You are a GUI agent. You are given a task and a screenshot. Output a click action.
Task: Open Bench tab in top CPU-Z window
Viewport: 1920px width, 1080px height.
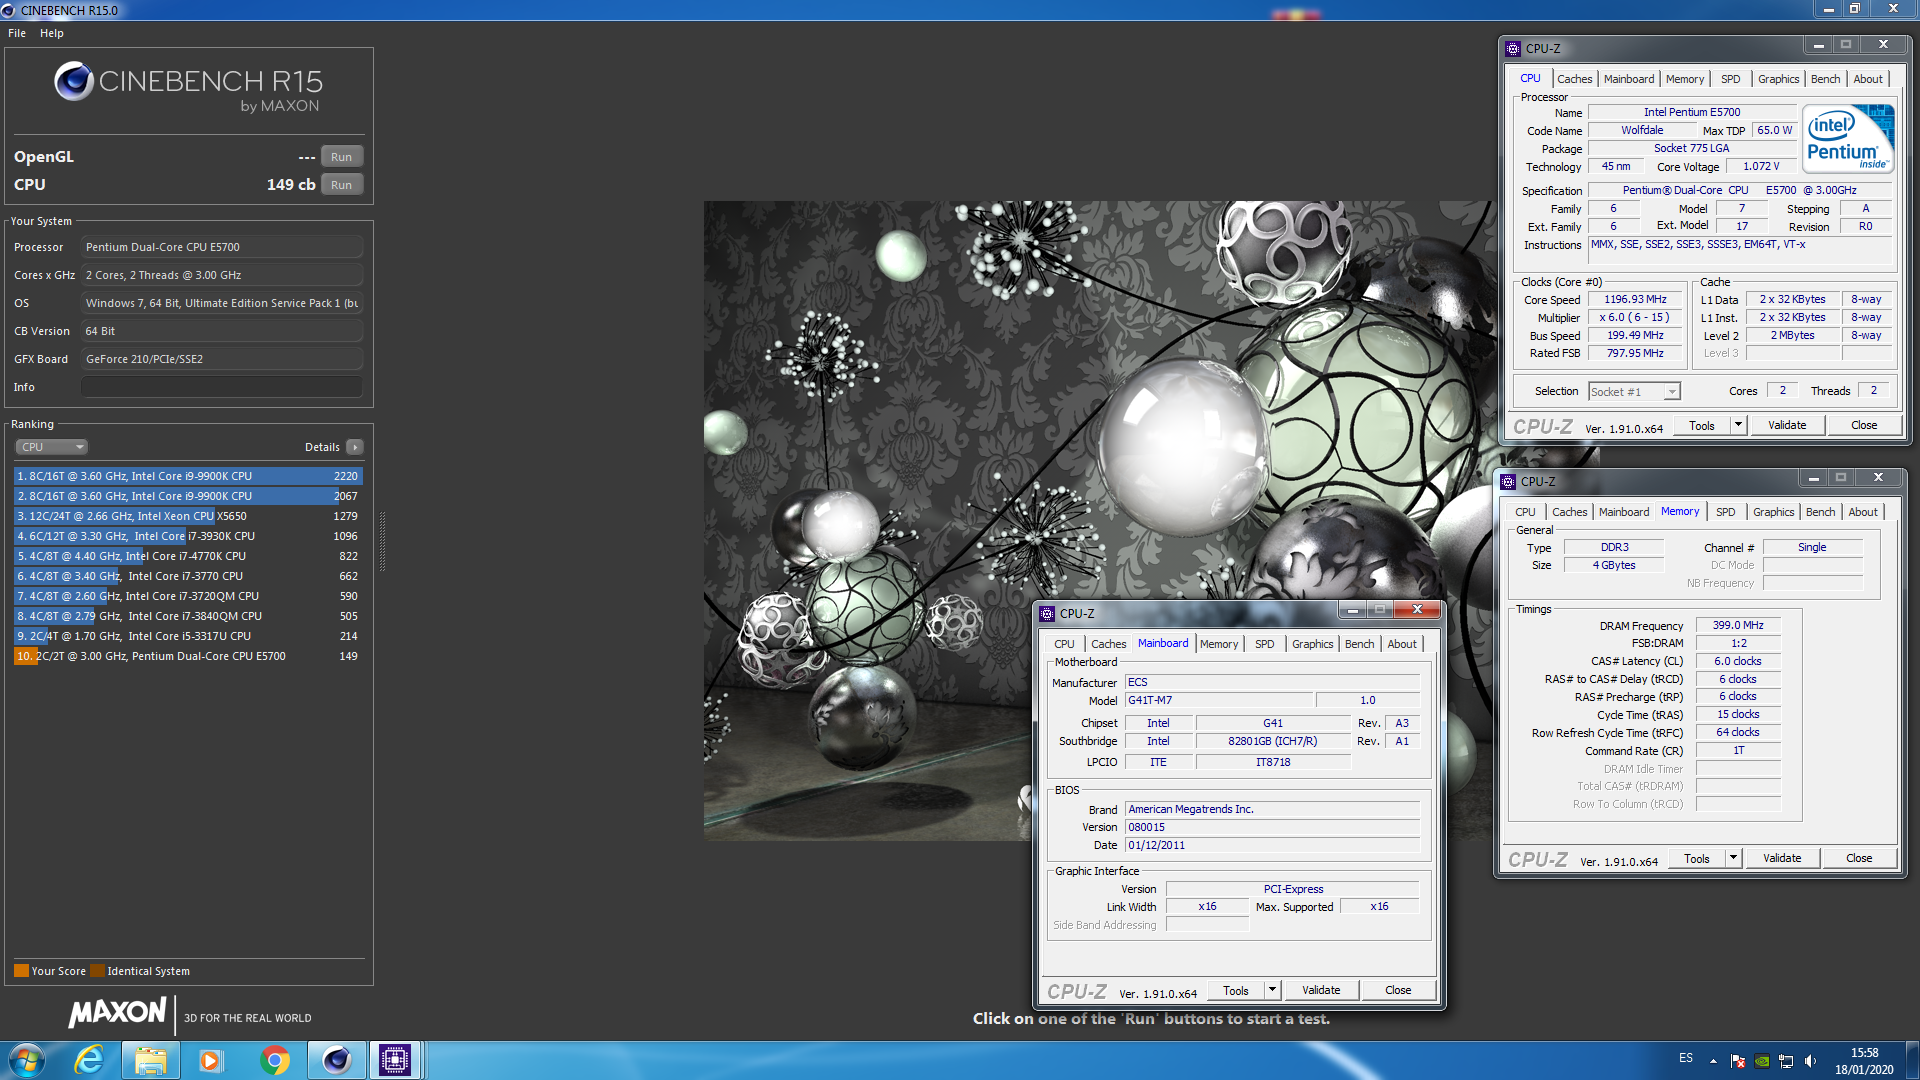(1825, 79)
